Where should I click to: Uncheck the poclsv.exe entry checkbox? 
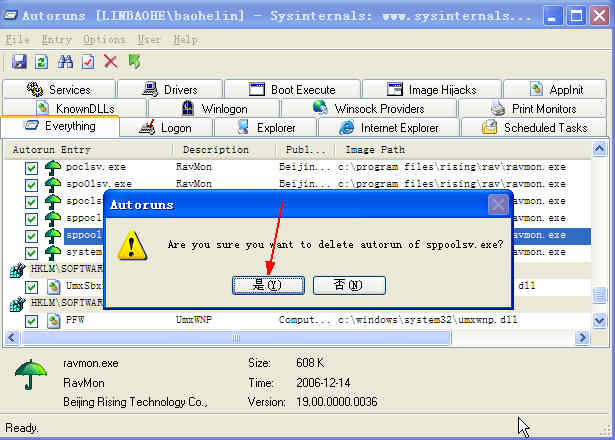[31, 168]
